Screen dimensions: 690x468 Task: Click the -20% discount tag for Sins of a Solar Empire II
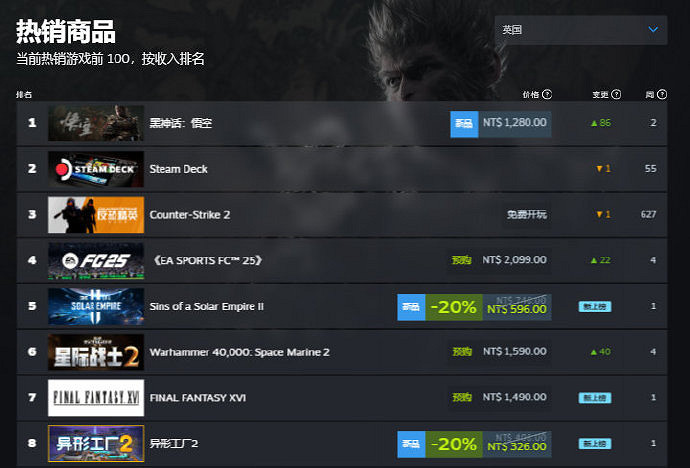[x=454, y=307]
